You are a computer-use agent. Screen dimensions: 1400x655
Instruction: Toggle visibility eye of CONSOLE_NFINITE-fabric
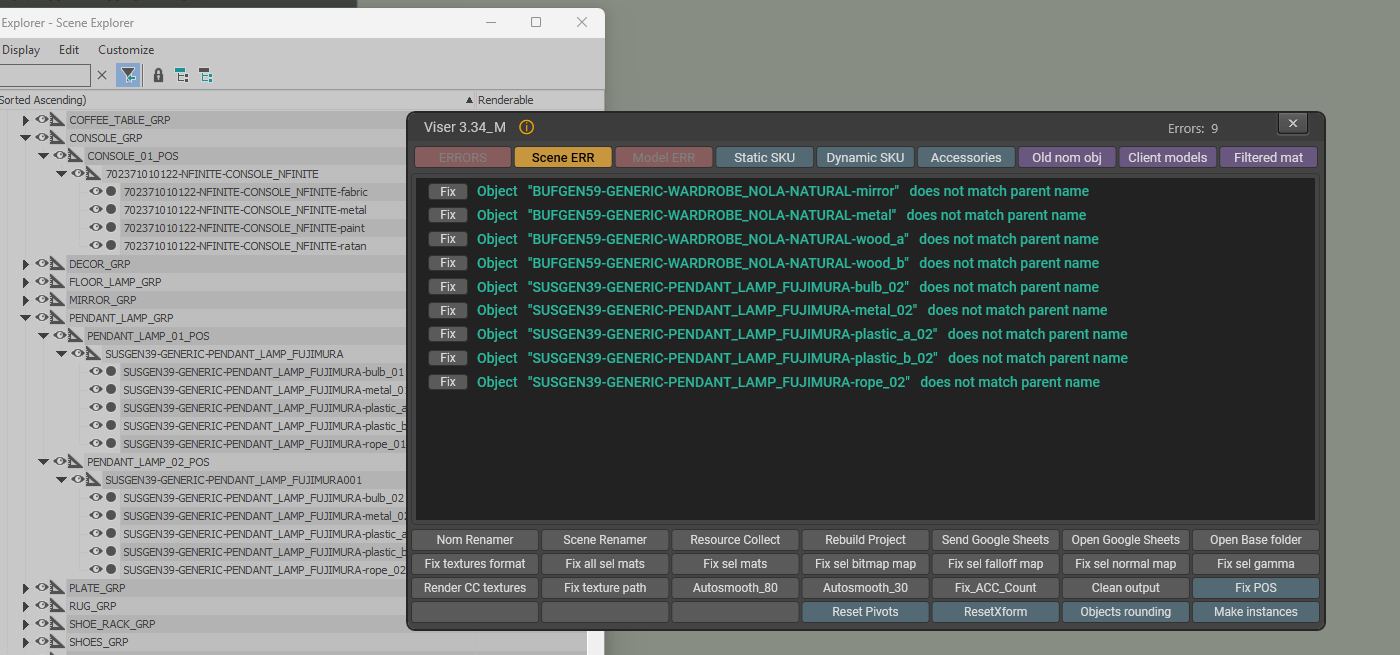point(96,192)
